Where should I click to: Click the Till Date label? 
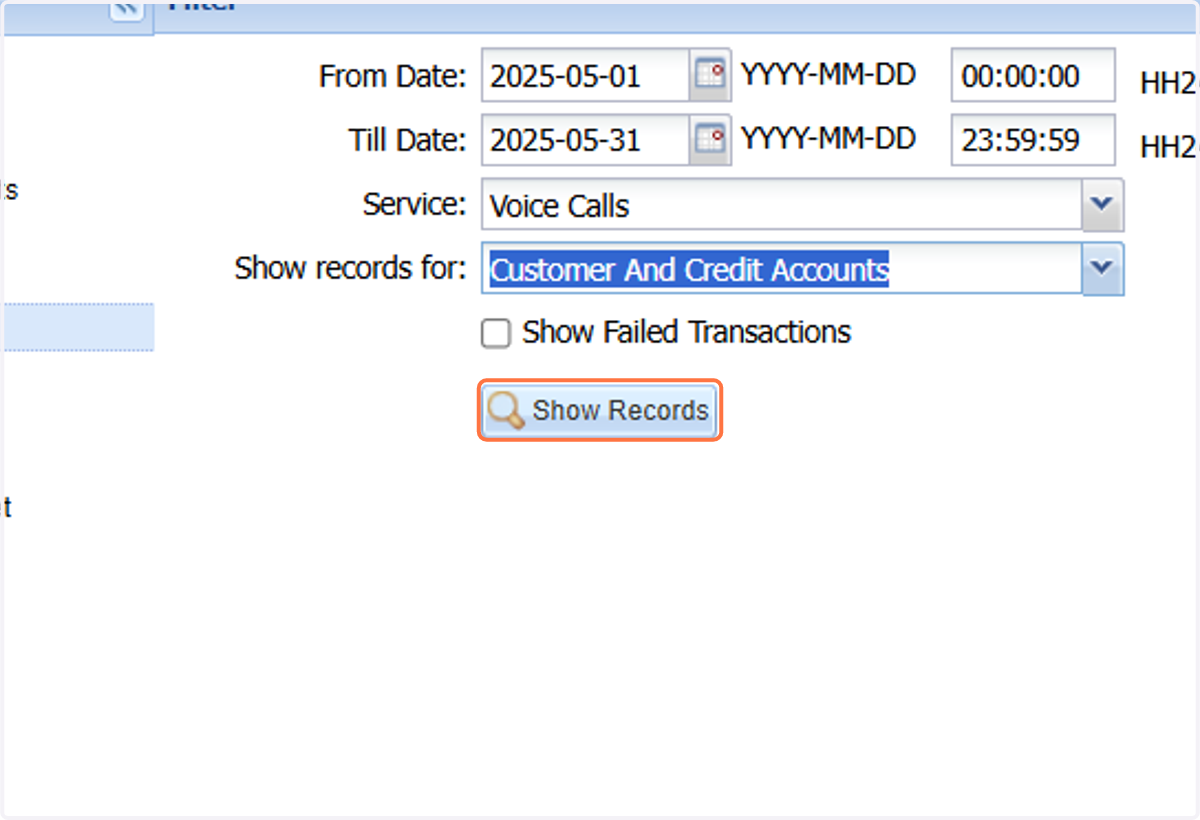pyautogui.click(x=407, y=141)
